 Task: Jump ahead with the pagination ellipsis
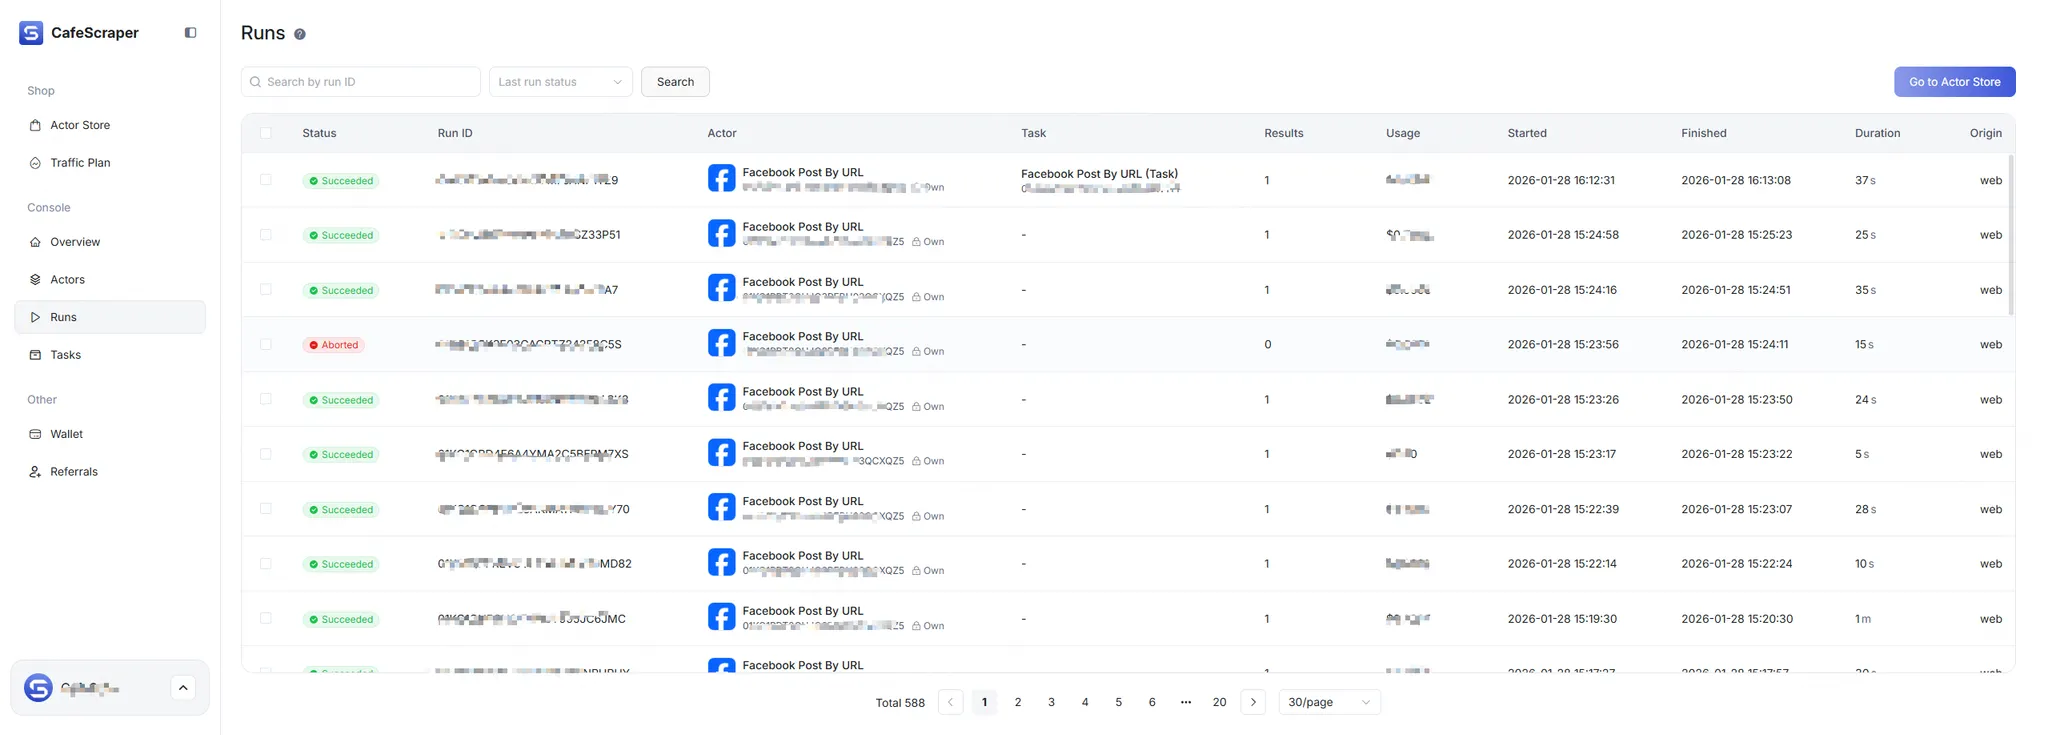1186,702
